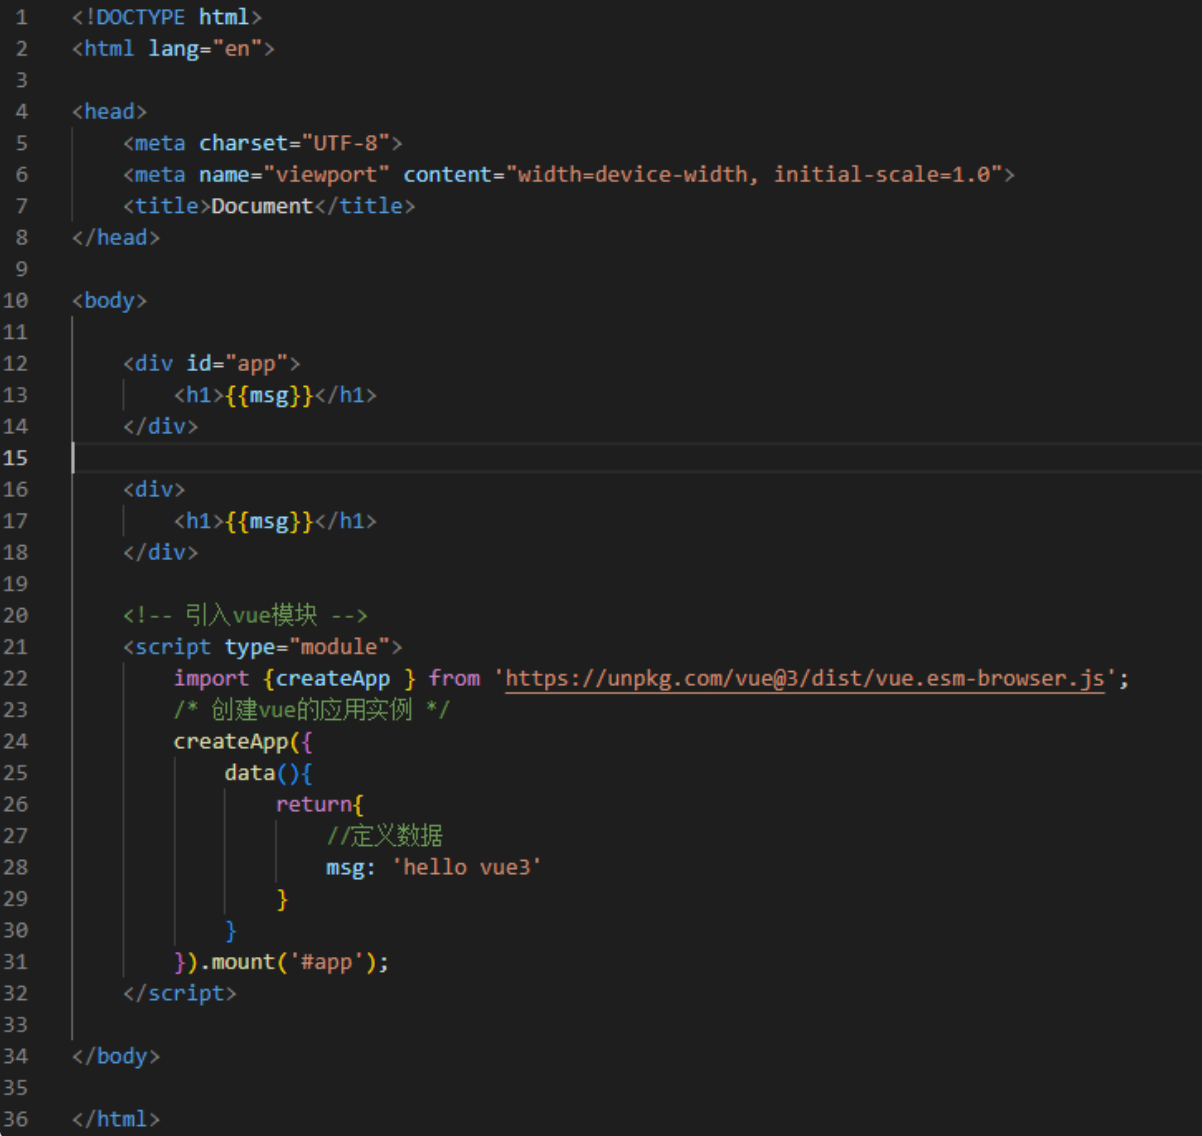This screenshot has width=1202, height=1136.
Task: Click the Document title text
Action: coord(262,206)
